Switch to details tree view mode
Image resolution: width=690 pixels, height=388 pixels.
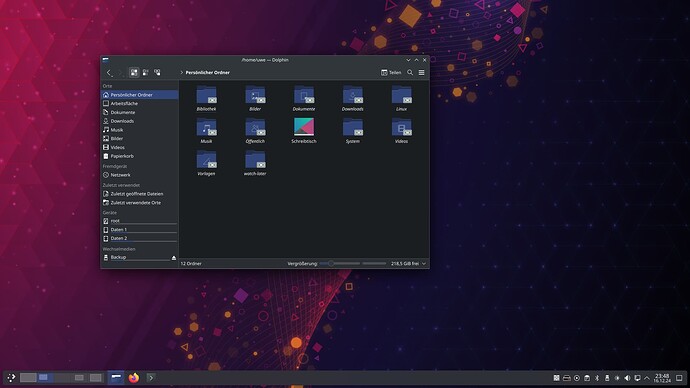[157, 73]
